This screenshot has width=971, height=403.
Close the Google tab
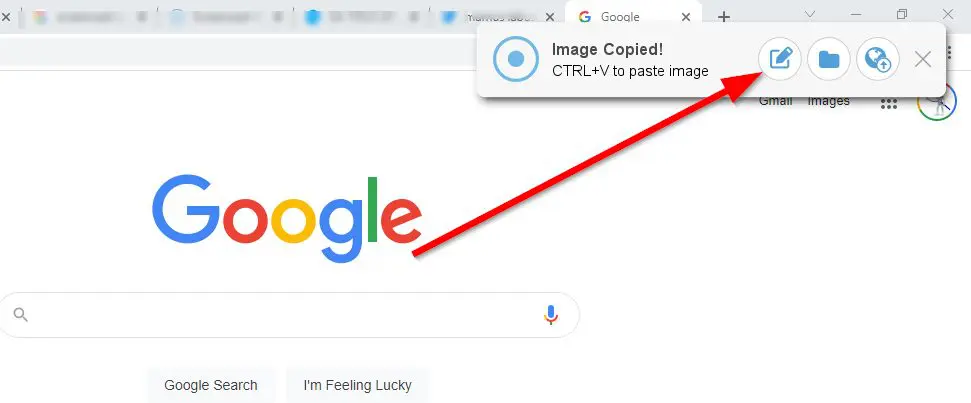point(686,17)
